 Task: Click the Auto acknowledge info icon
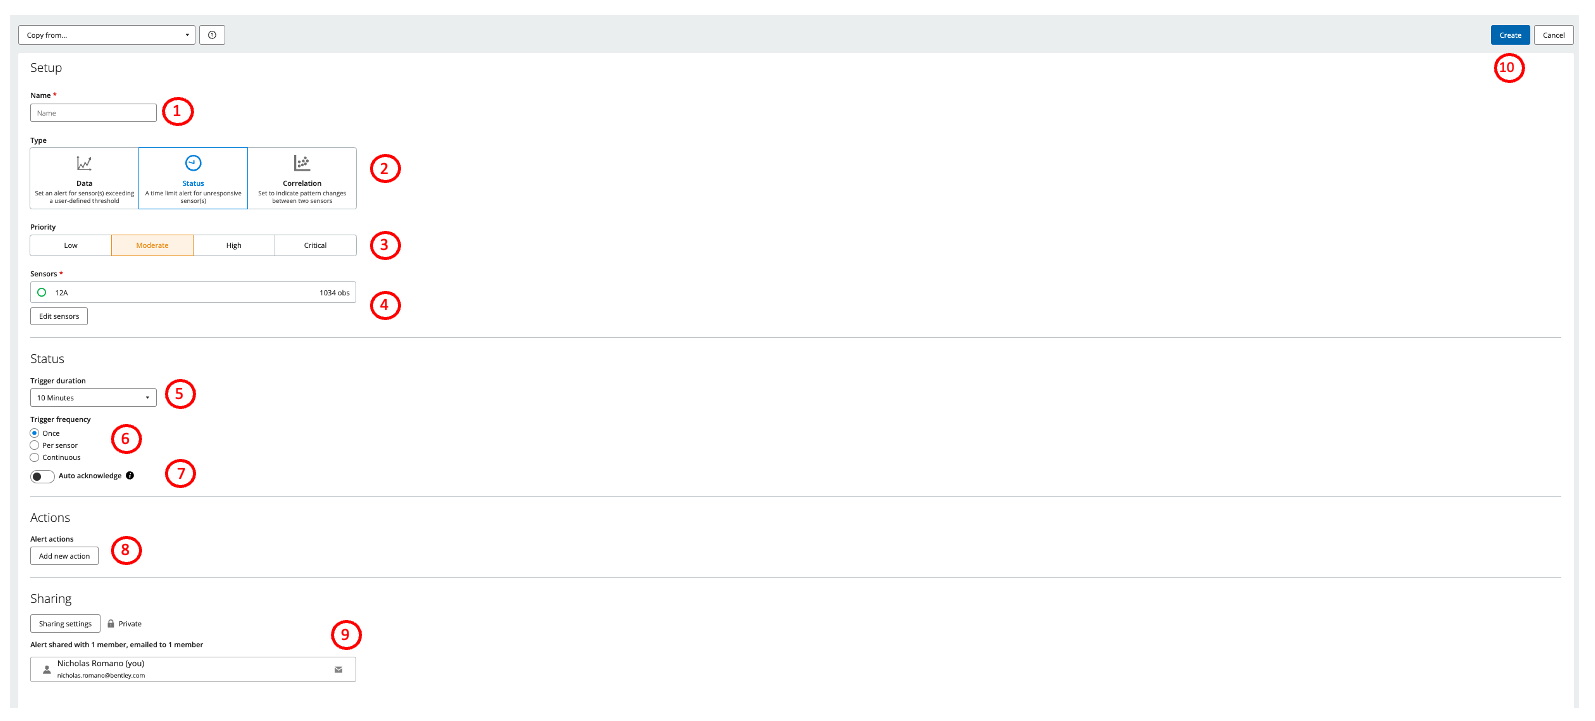[x=130, y=476]
